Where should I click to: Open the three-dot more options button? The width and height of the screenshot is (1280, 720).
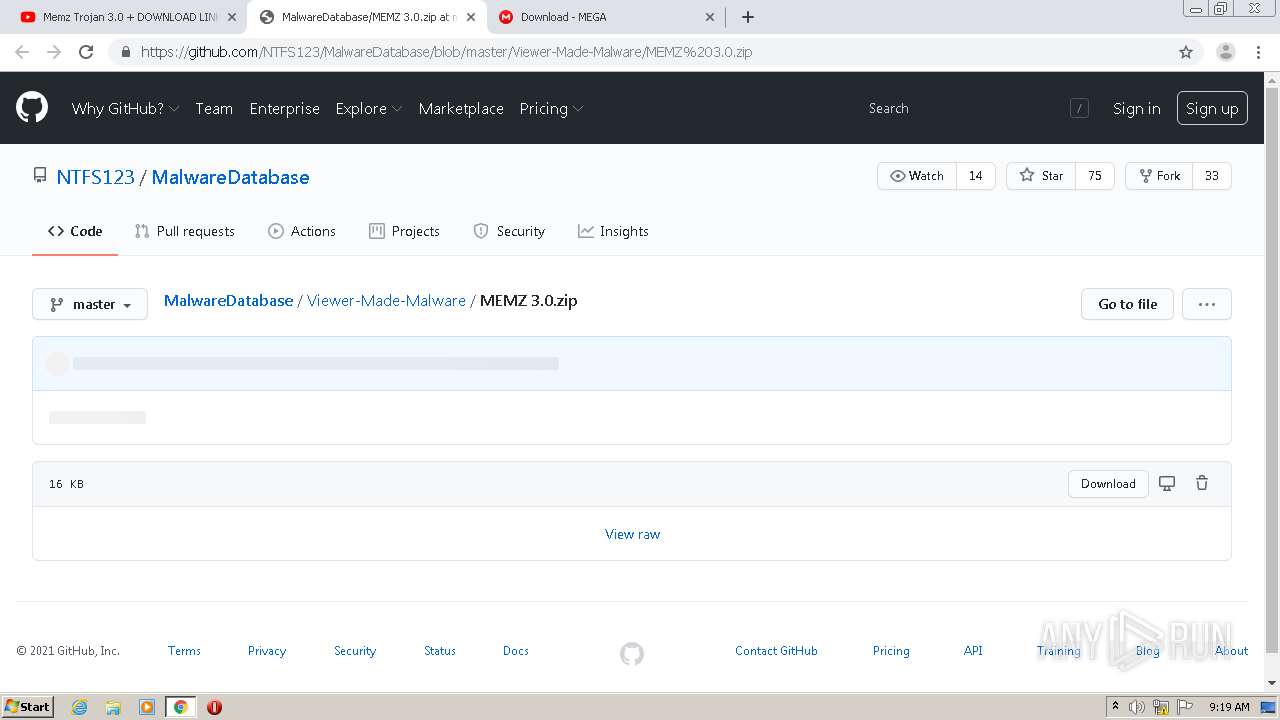[1207, 304]
